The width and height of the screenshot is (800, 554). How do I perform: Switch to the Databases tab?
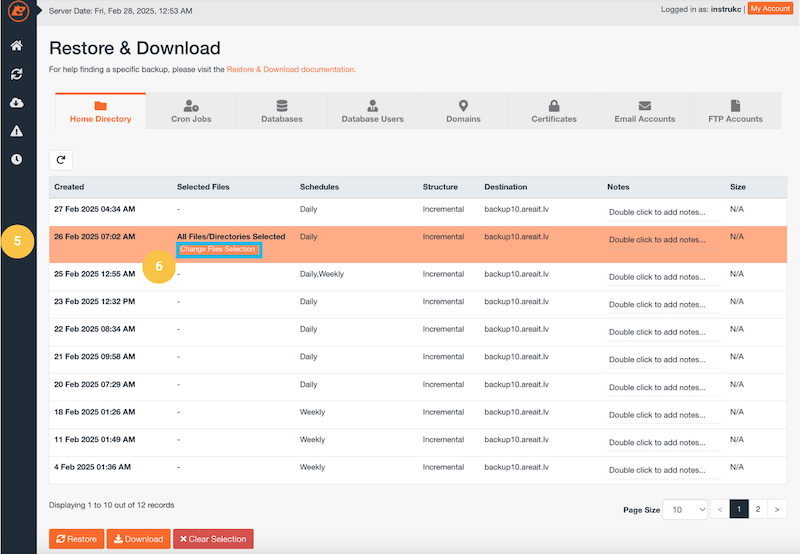click(281, 111)
